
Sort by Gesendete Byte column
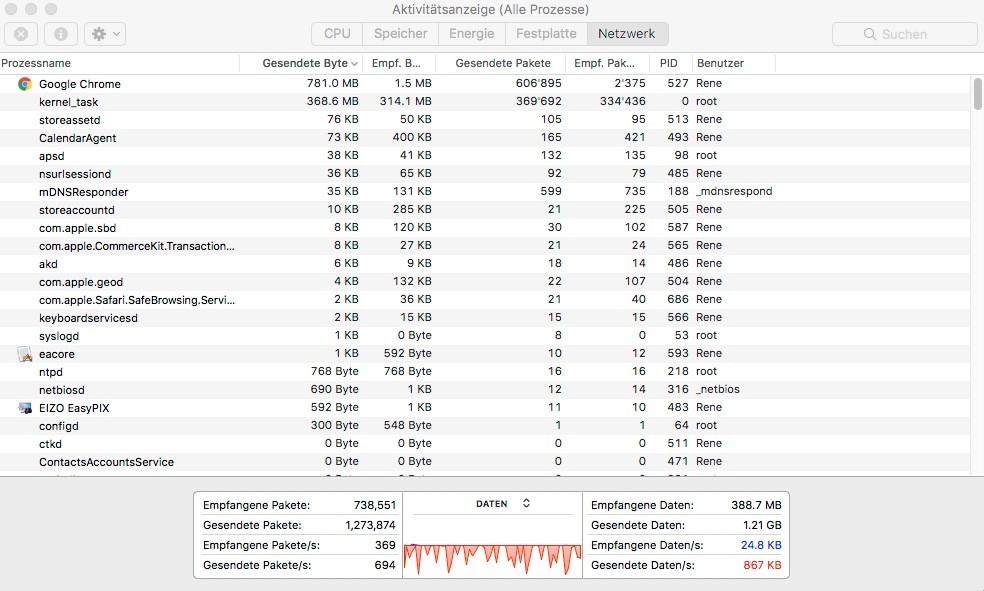[305, 63]
